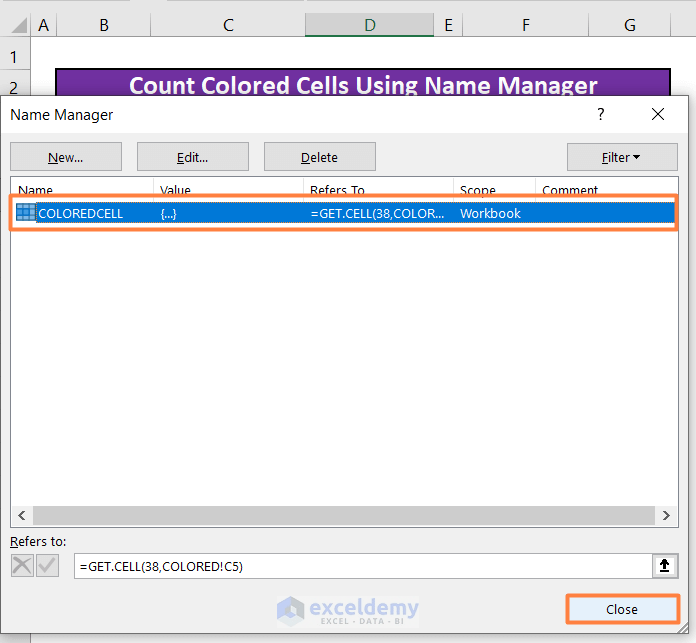
Task: Select column E header in worksheet
Action: click(448, 25)
